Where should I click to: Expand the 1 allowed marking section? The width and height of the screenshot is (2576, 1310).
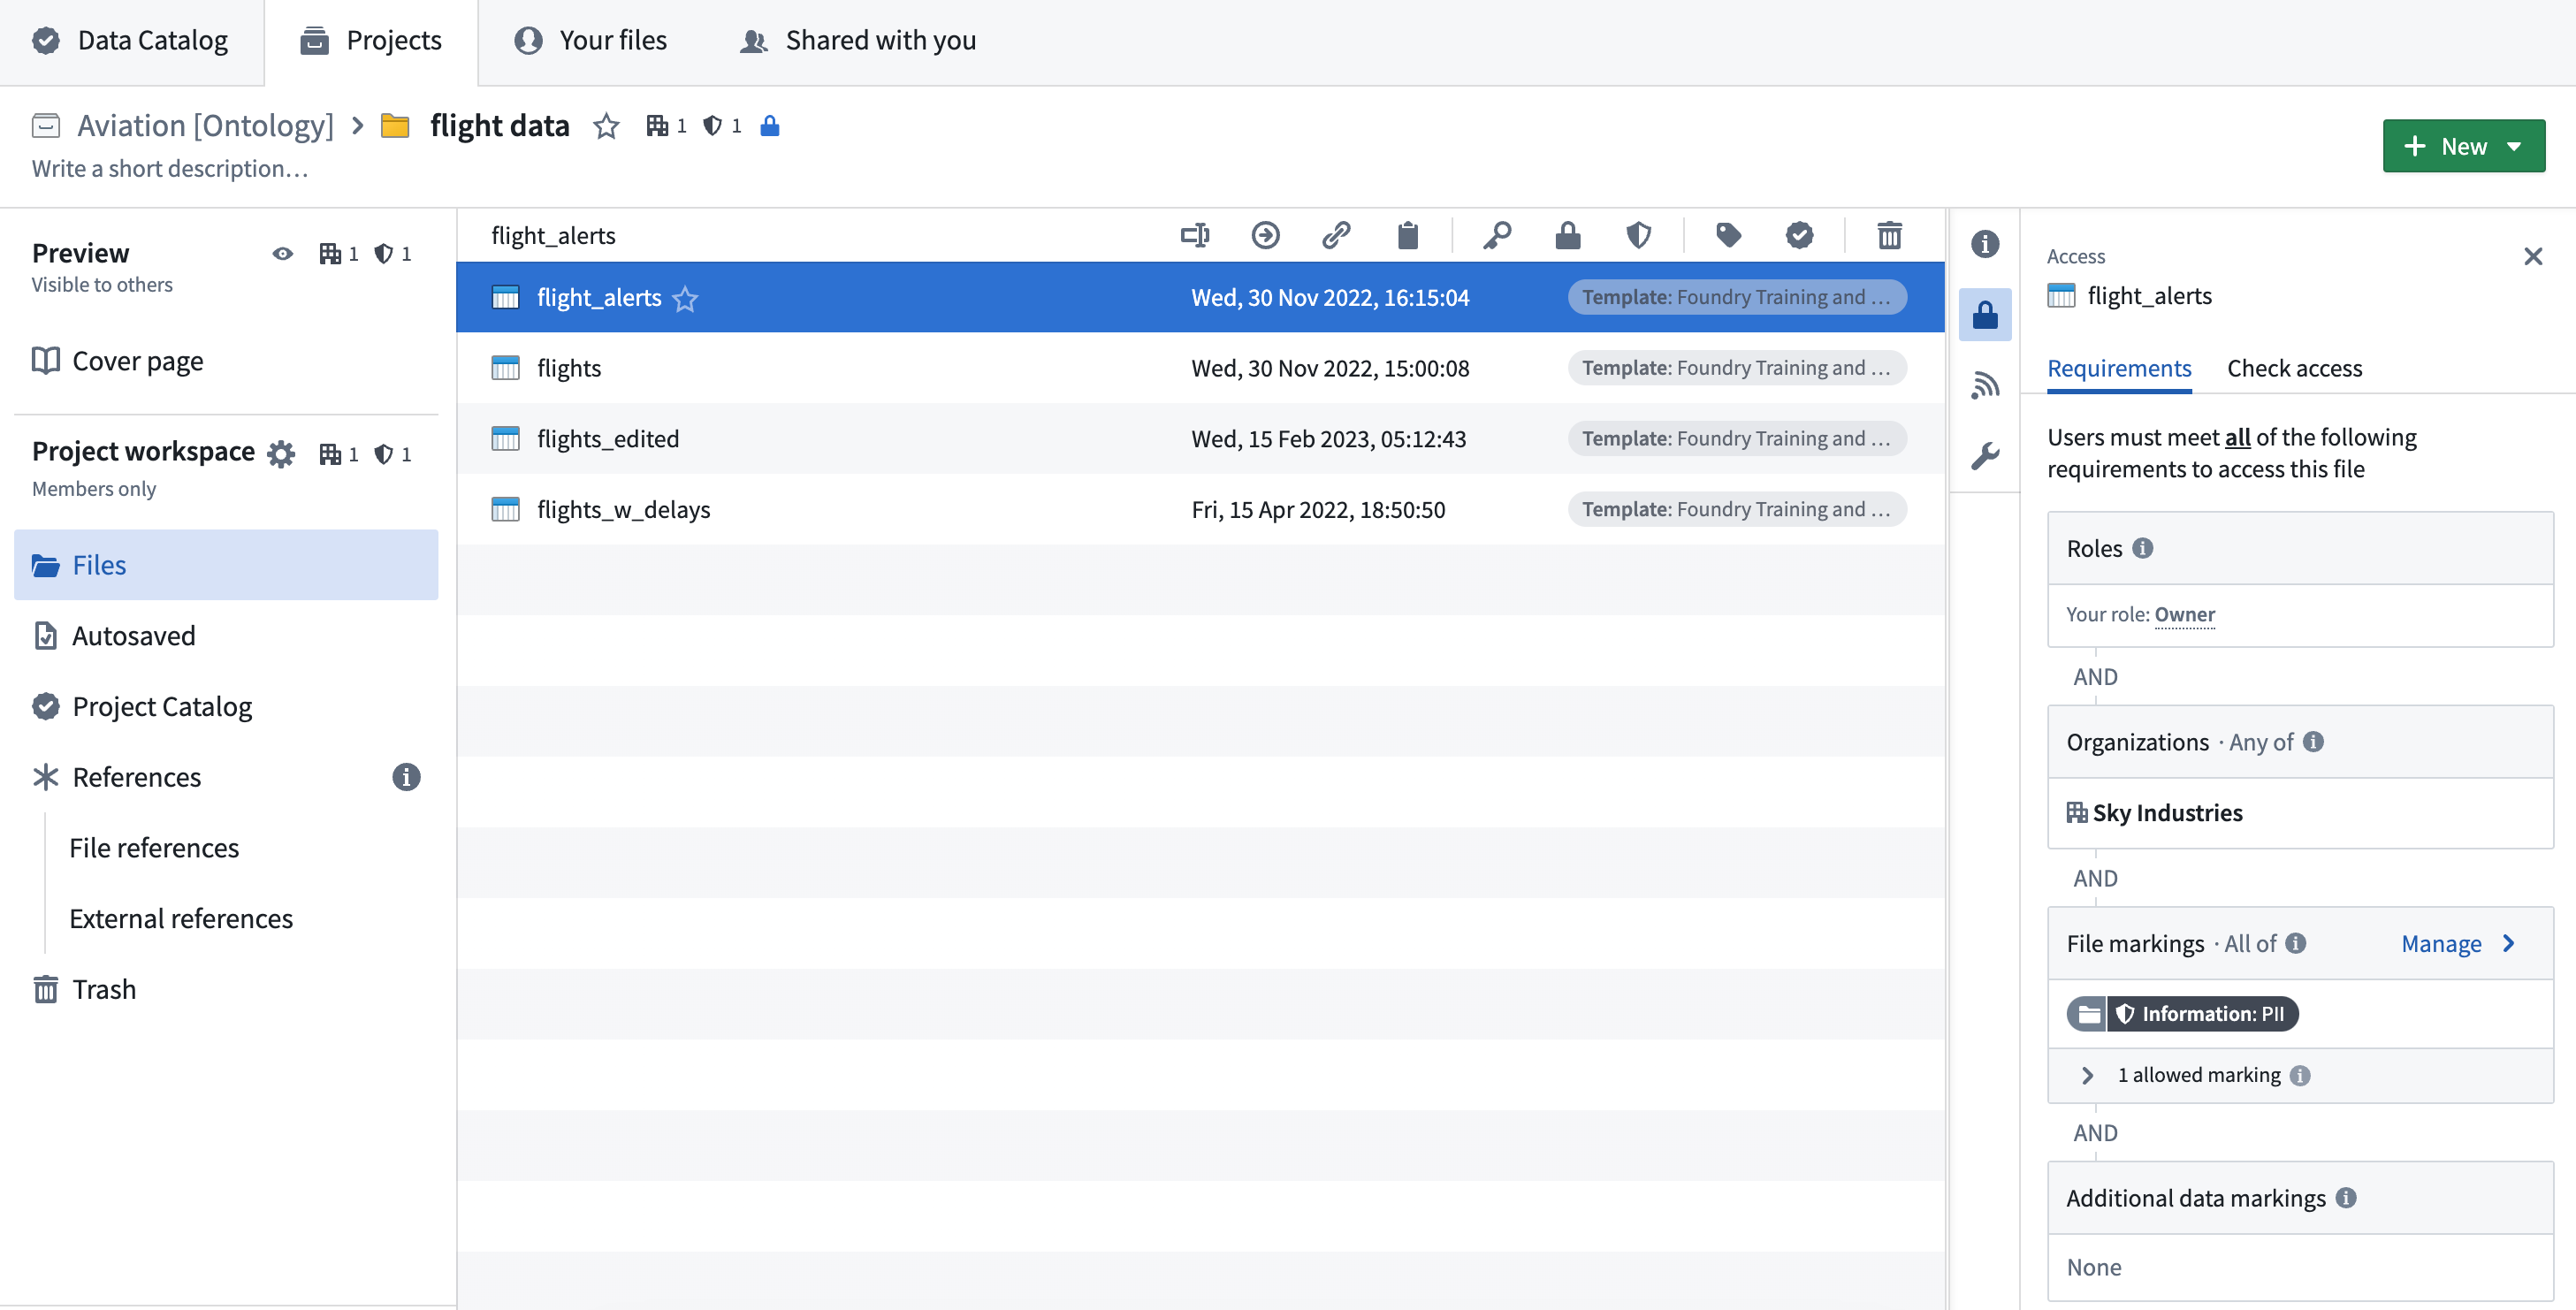click(2088, 1074)
